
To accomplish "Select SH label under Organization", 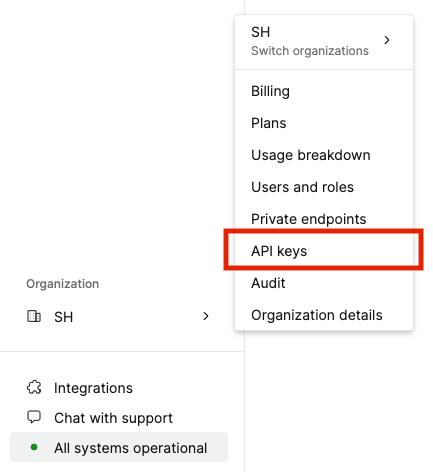I will 64,317.
